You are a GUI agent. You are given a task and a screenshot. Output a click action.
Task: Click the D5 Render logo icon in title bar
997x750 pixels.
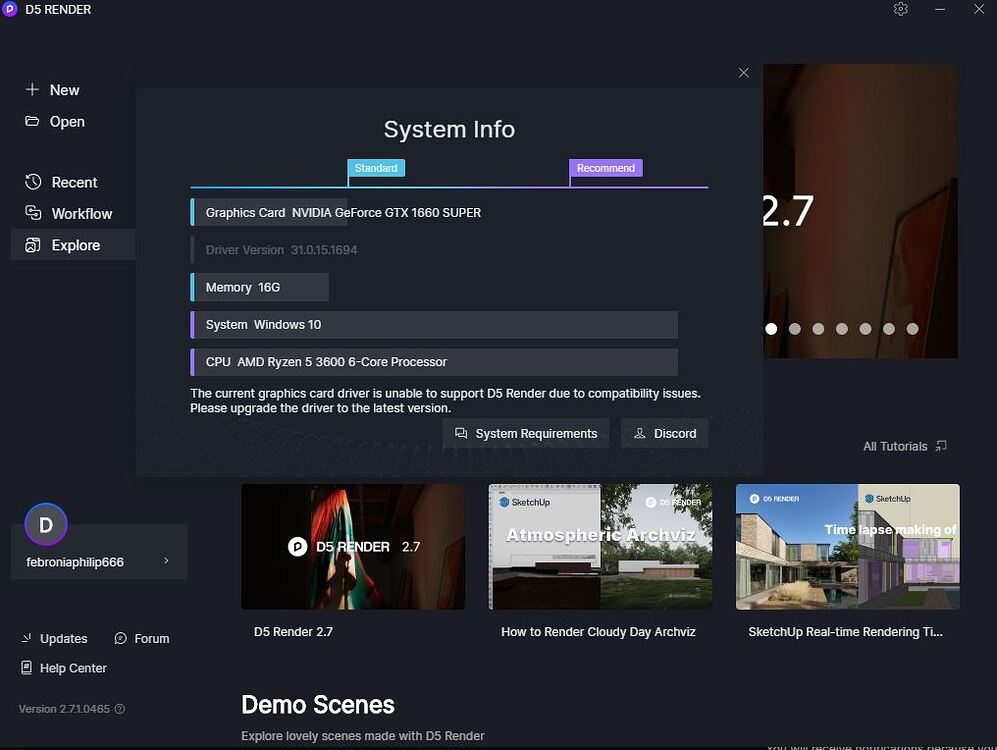click(10, 10)
